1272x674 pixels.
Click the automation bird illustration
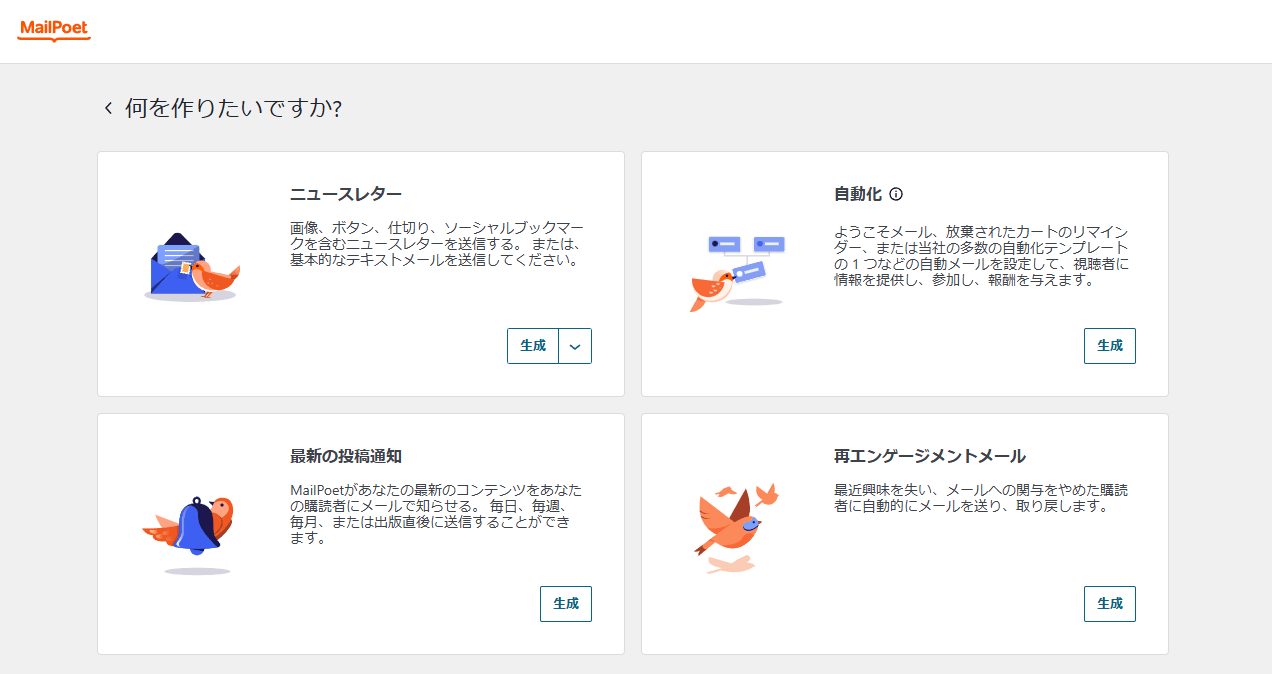(737, 272)
